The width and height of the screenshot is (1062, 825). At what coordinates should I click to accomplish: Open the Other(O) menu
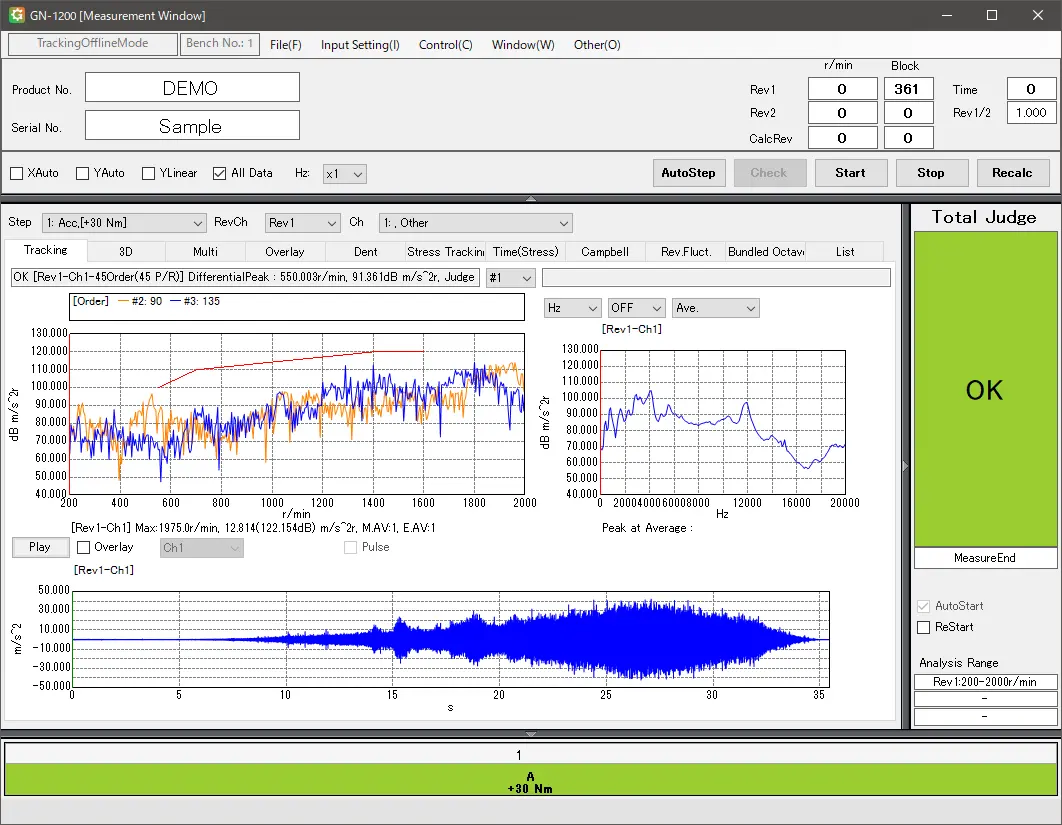tap(597, 45)
